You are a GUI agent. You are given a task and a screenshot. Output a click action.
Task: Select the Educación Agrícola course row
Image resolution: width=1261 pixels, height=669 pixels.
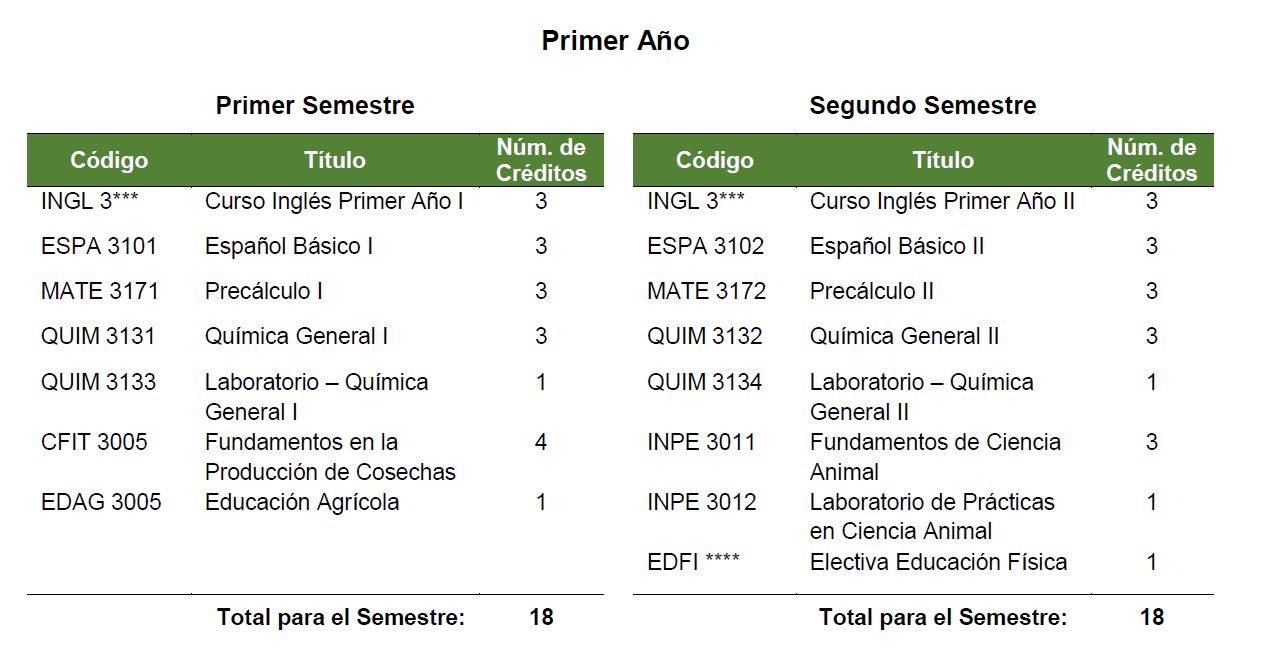pos(315,502)
